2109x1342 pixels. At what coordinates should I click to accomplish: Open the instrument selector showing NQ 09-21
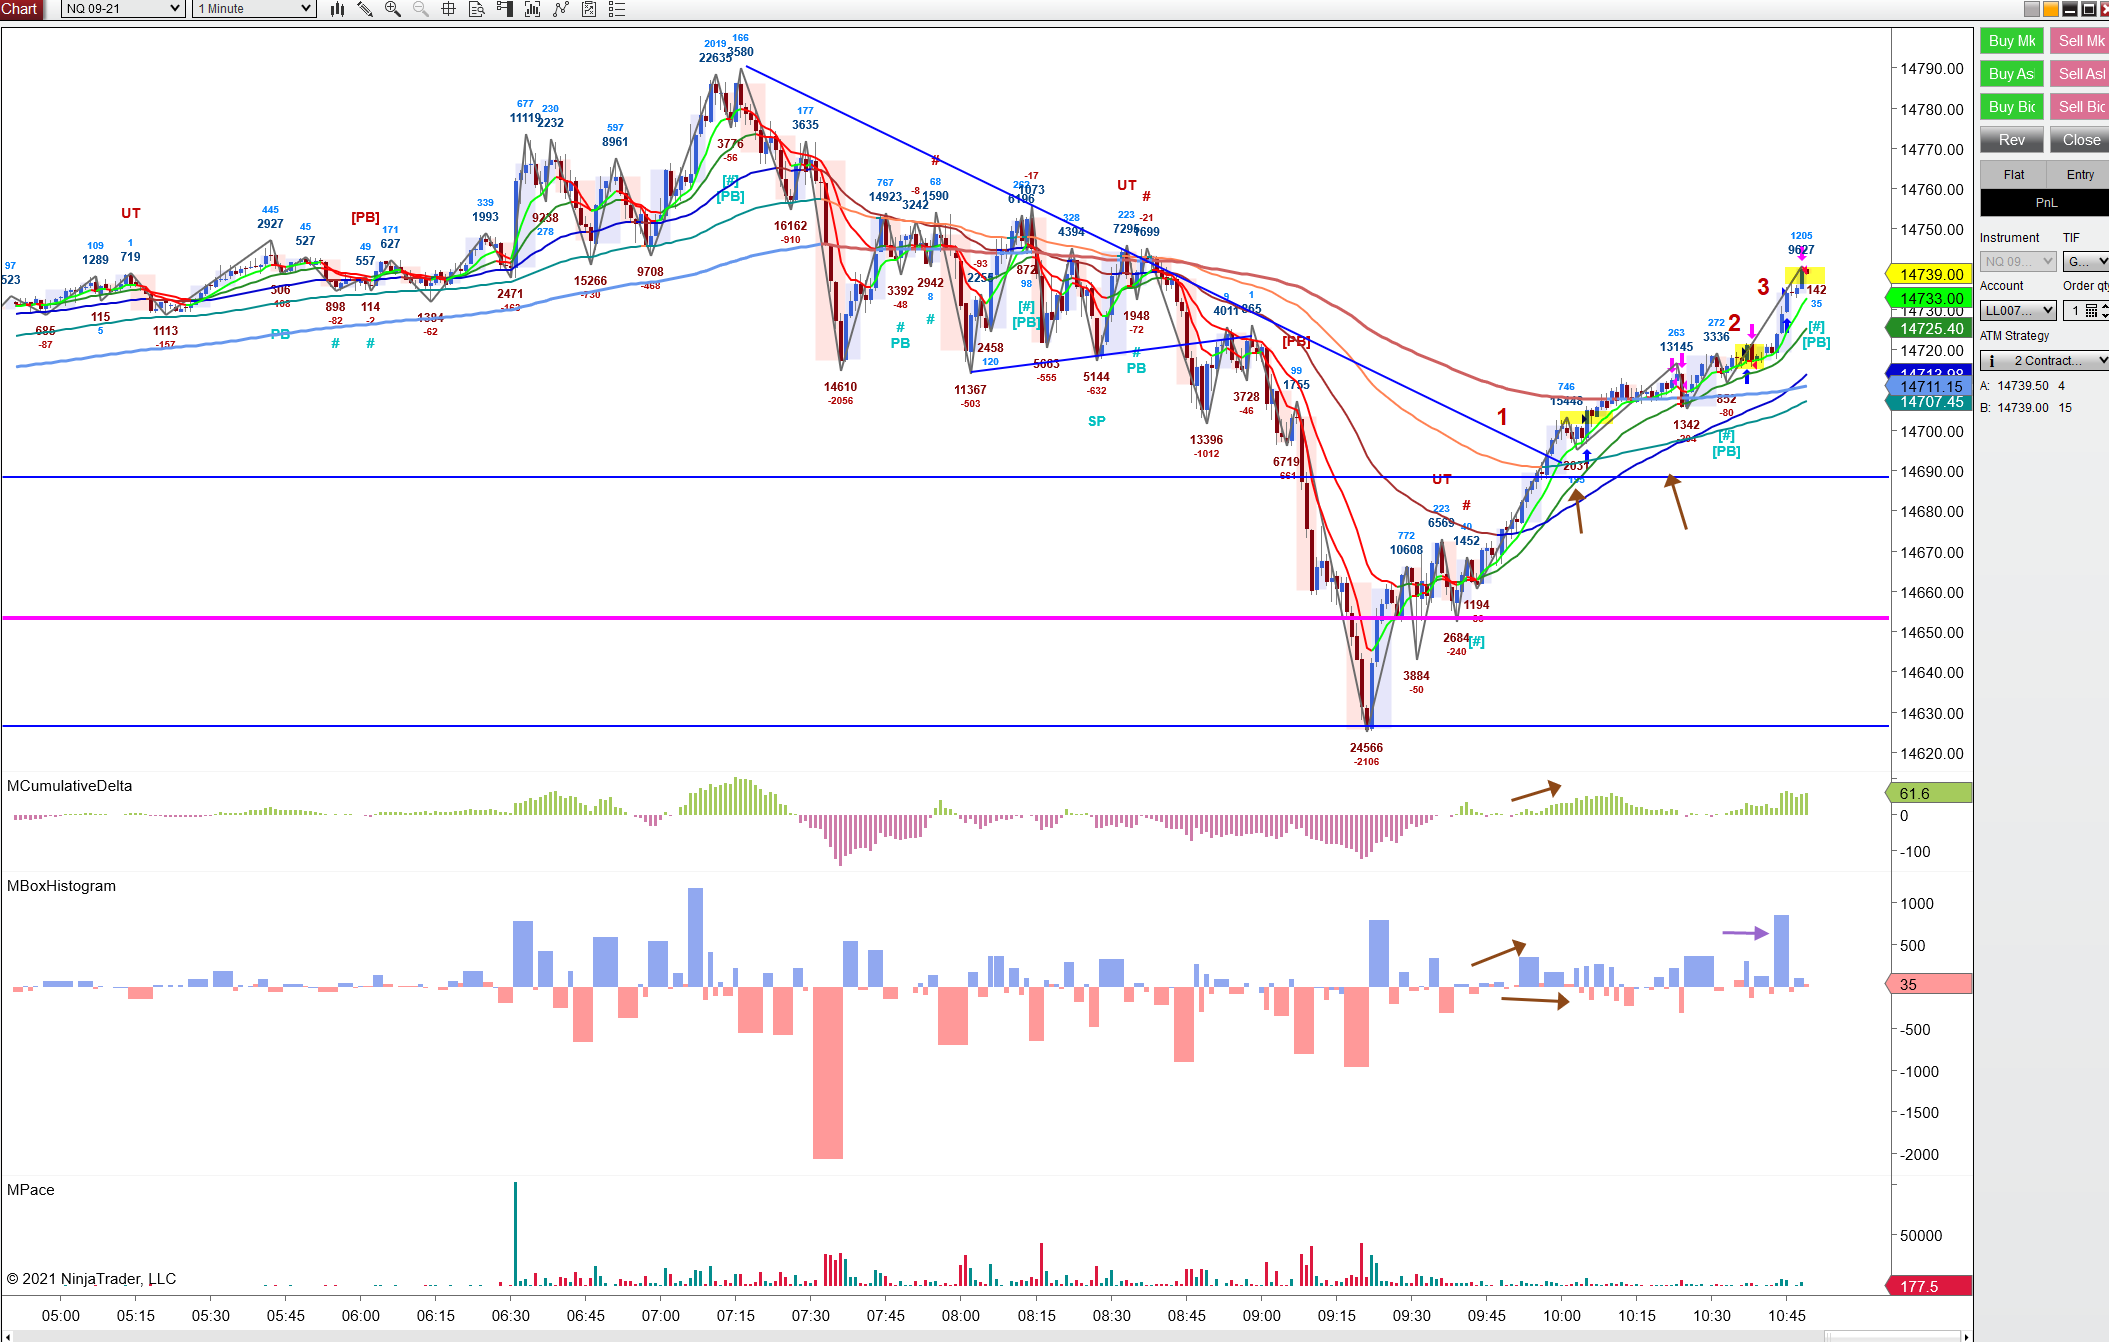pyautogui.click(x=123, y=9)
